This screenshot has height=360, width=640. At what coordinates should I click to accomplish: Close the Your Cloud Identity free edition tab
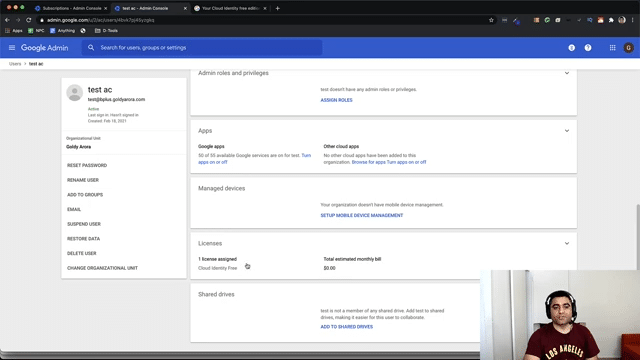point(264,8)
